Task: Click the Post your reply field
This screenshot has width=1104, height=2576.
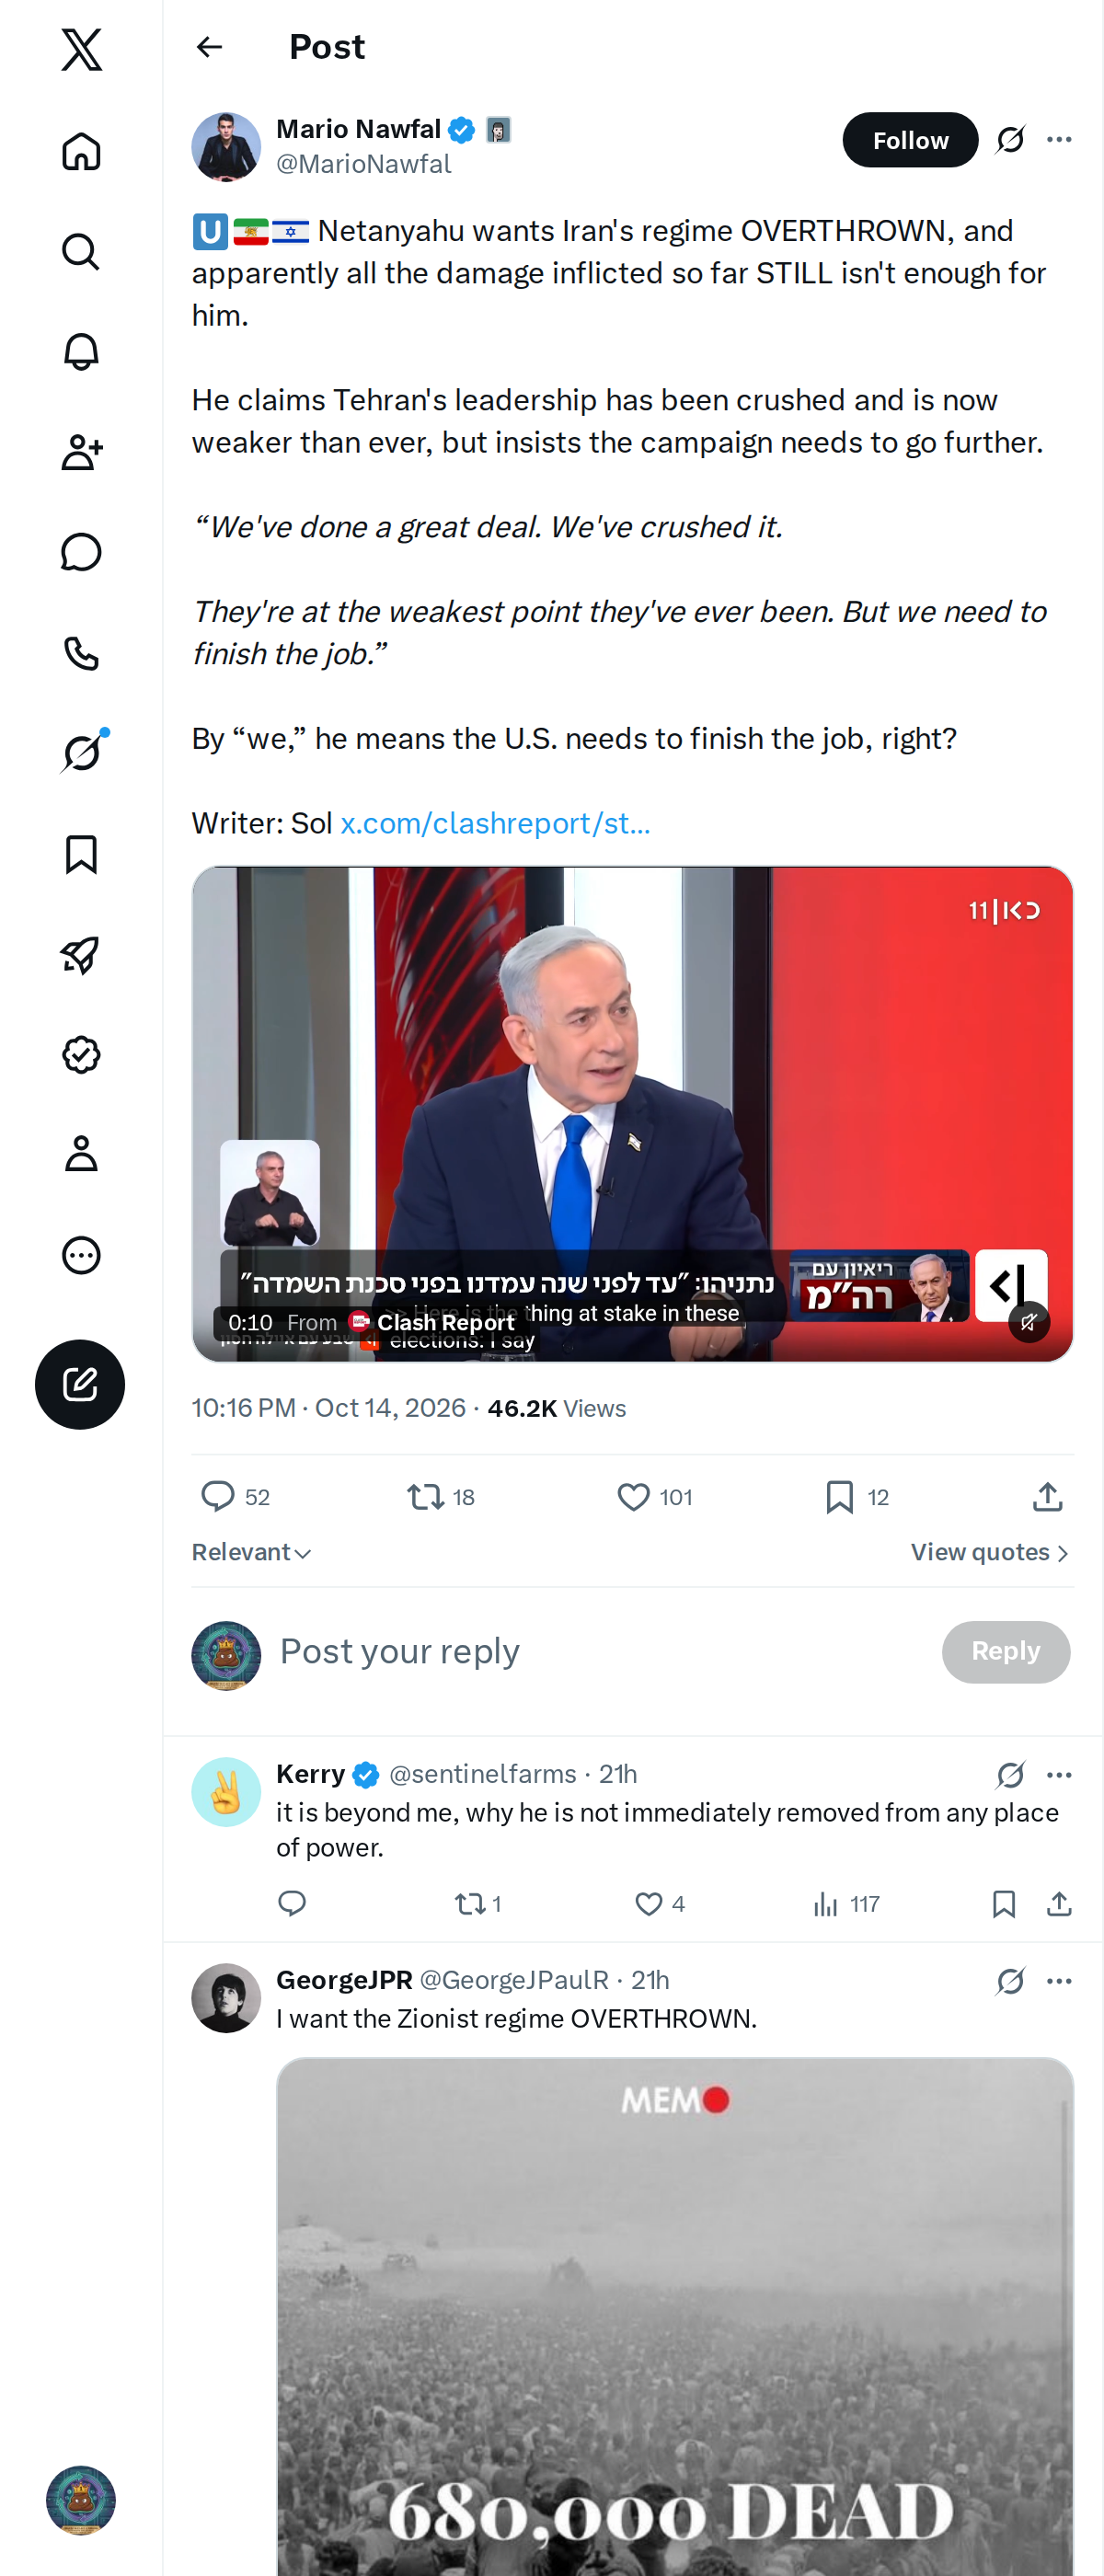Action: coord(600,1651)
